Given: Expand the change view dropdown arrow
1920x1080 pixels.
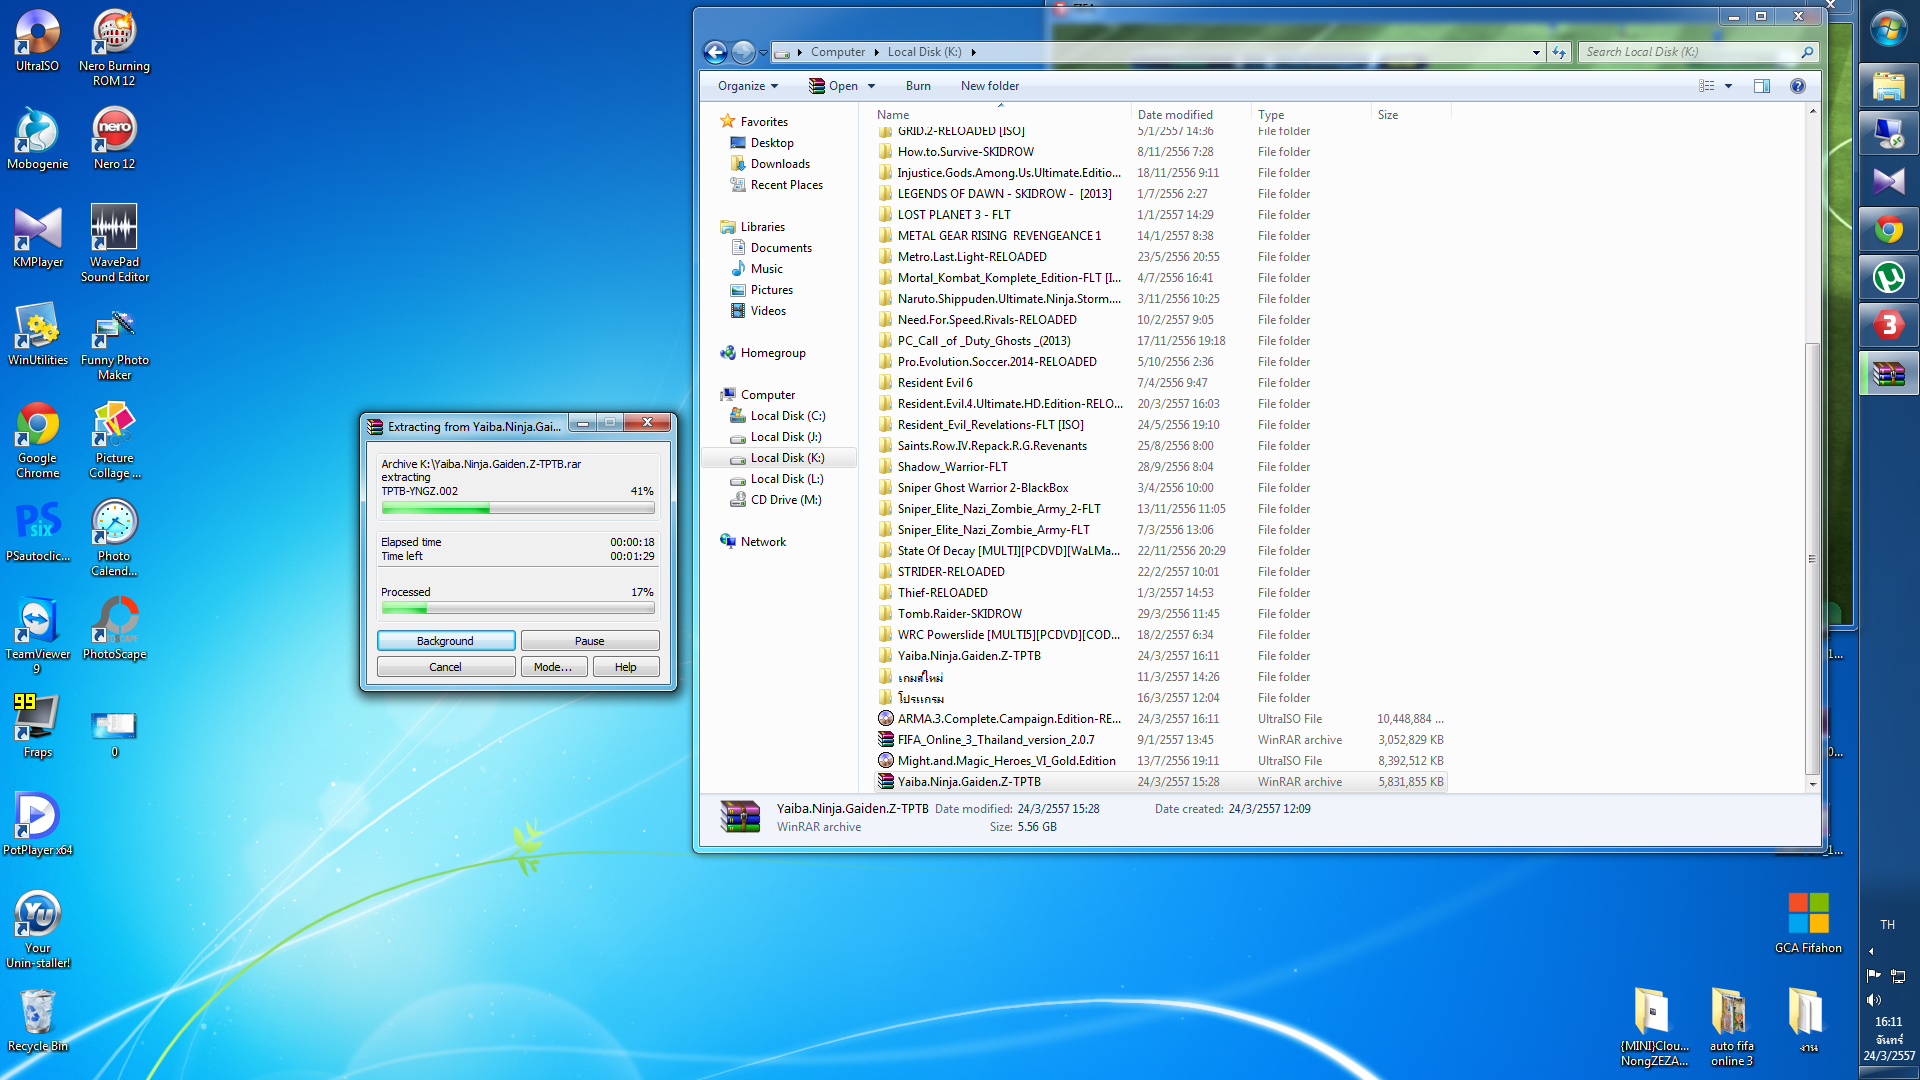Looking at the screenshot, I should coord(1728,86).
